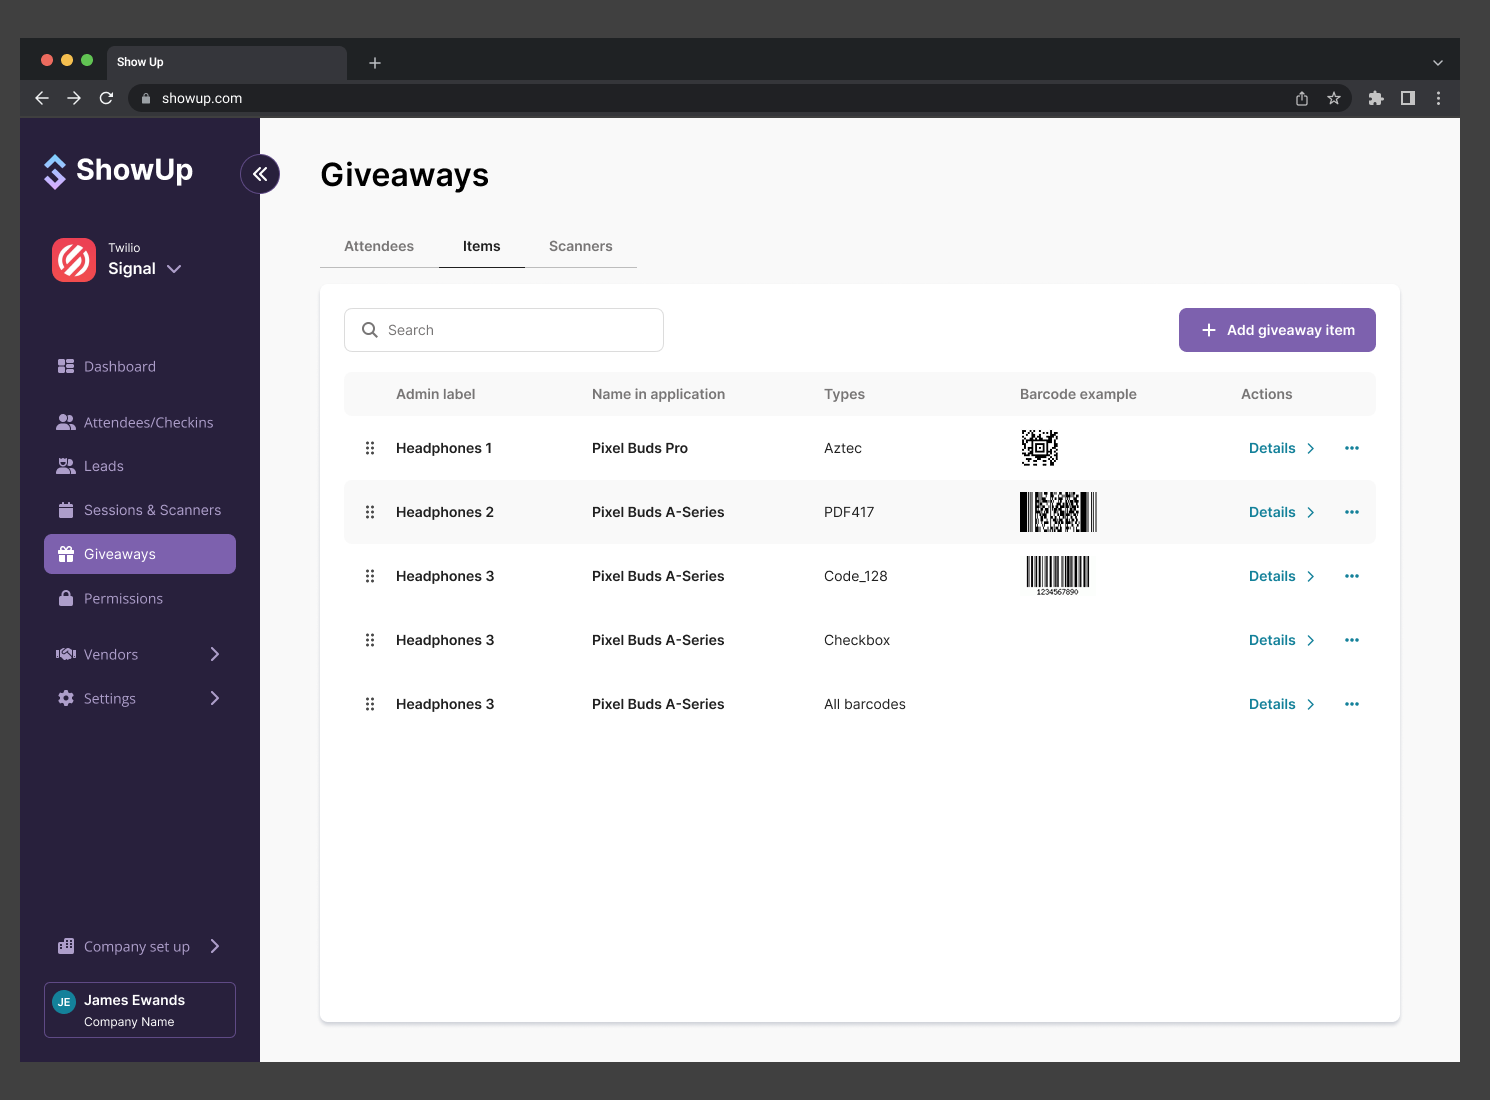Viewport: 1490px width, 1100px height.
Task: Expand the Settings submenu
Action: (x=215, y=698)
